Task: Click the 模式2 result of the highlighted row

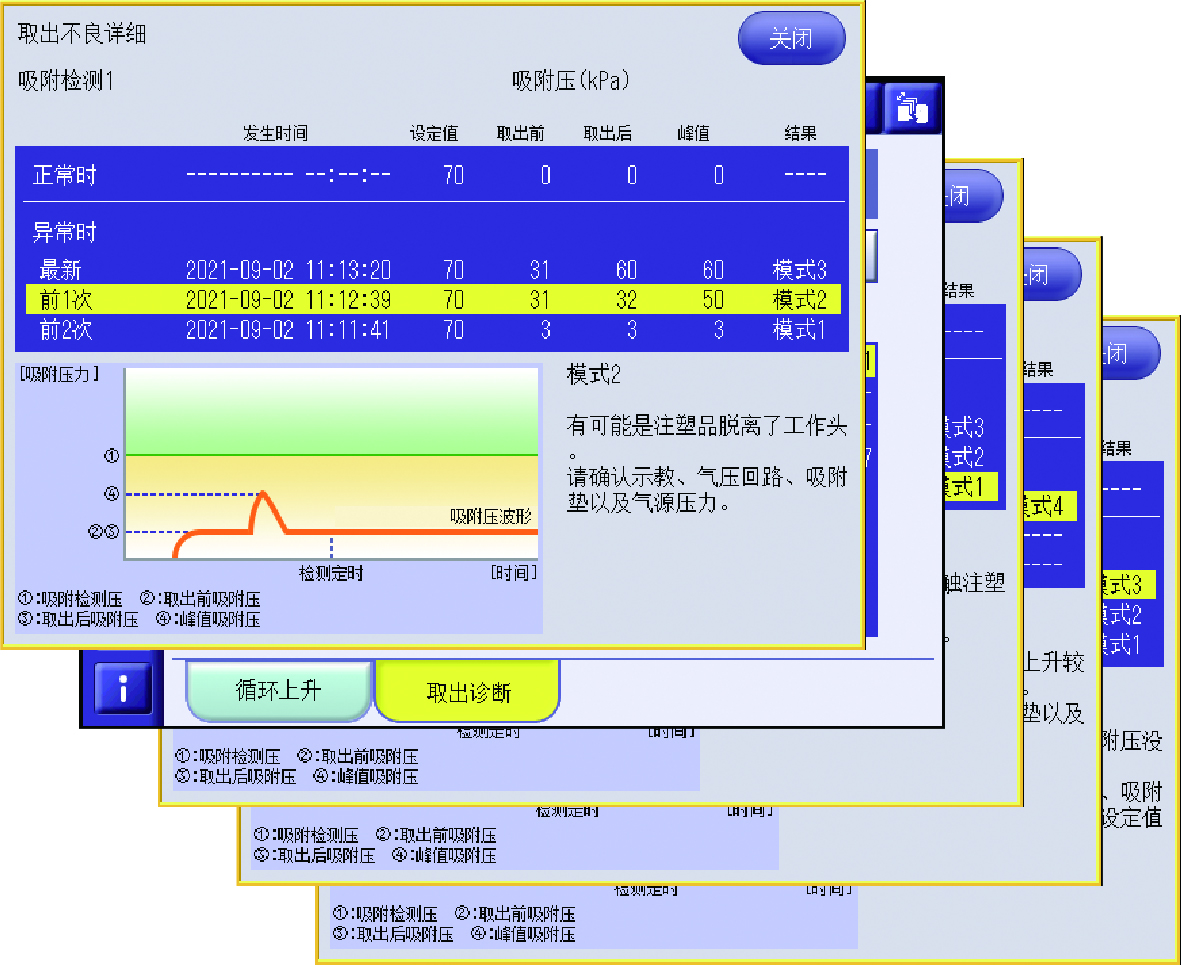Action: point(799,298)
